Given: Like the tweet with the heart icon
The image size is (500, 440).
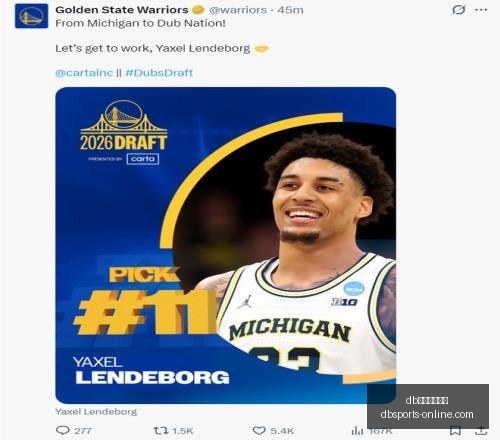Looking at the screenshot, I should click(x=259, y=431).
